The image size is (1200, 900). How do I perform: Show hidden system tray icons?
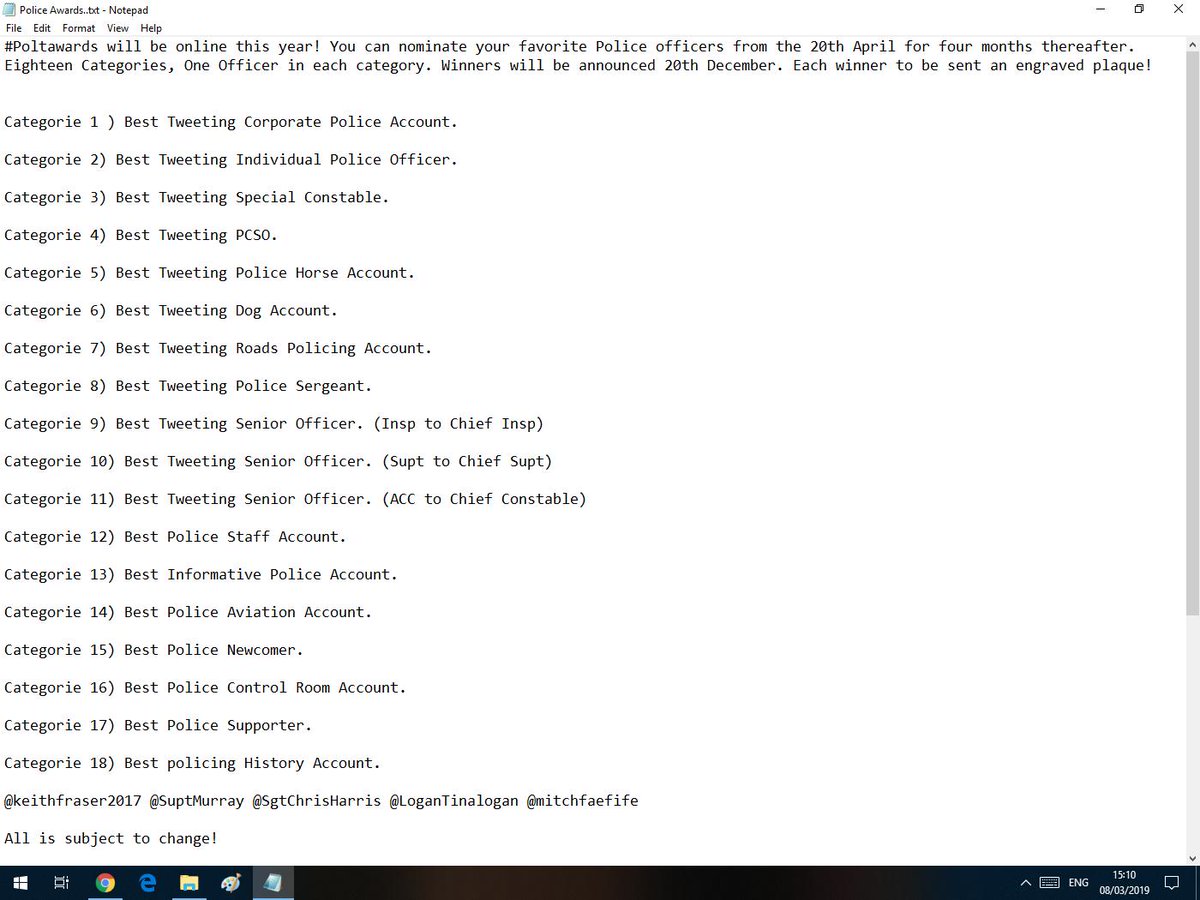pos(1025,883)
